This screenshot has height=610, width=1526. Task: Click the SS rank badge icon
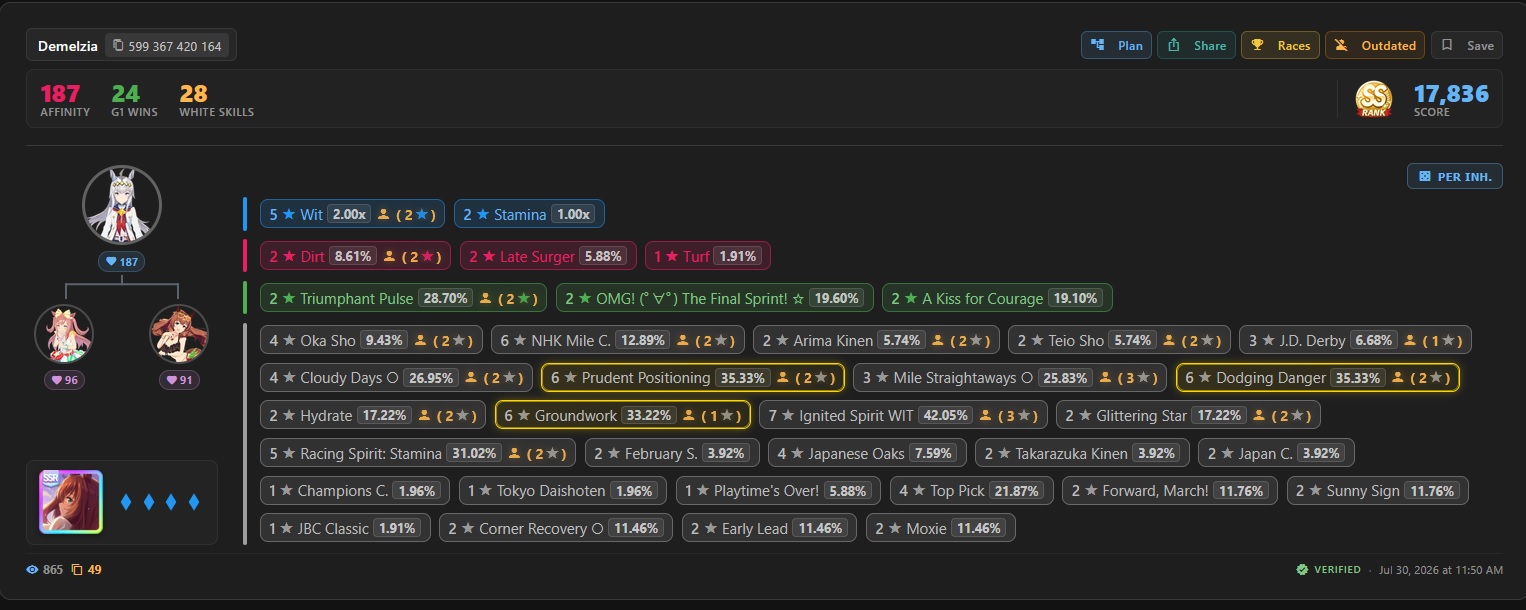1373,99
